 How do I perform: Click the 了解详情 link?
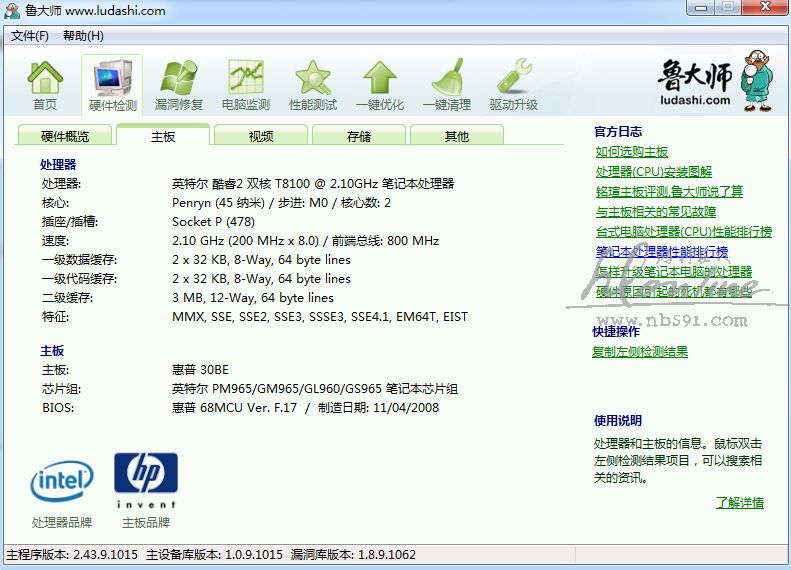coord(739,503)
